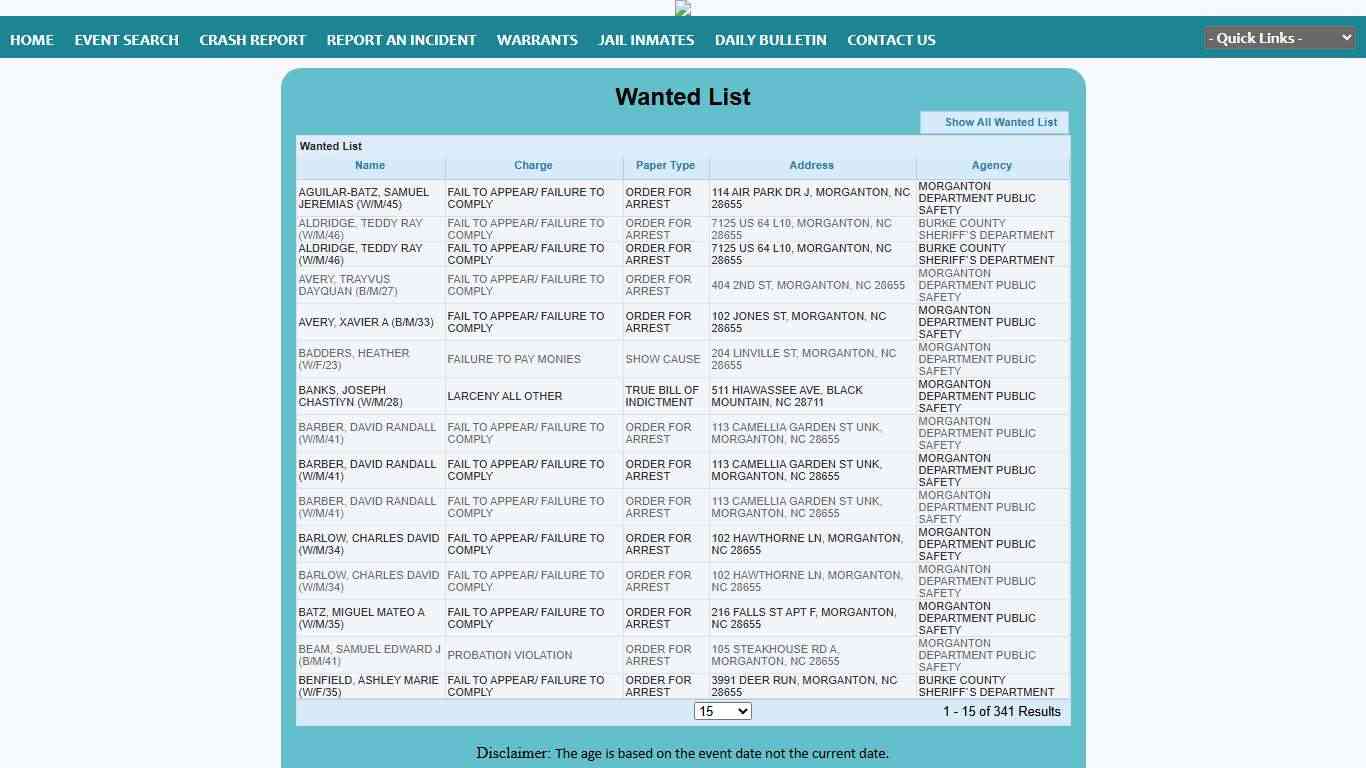Sort the list by Charge header

533,165
